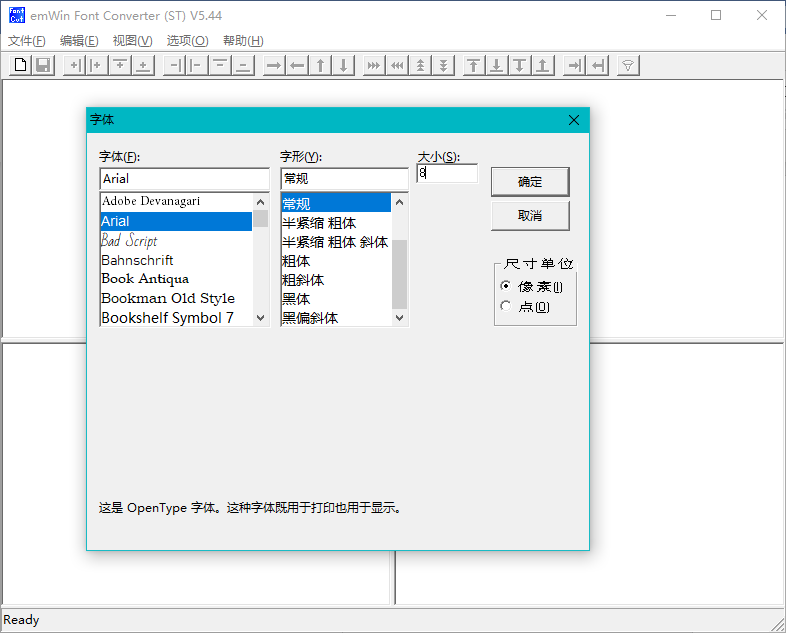Click the single left-arrow shift icon
Screen dimensions: 786x633
point(297,65)
